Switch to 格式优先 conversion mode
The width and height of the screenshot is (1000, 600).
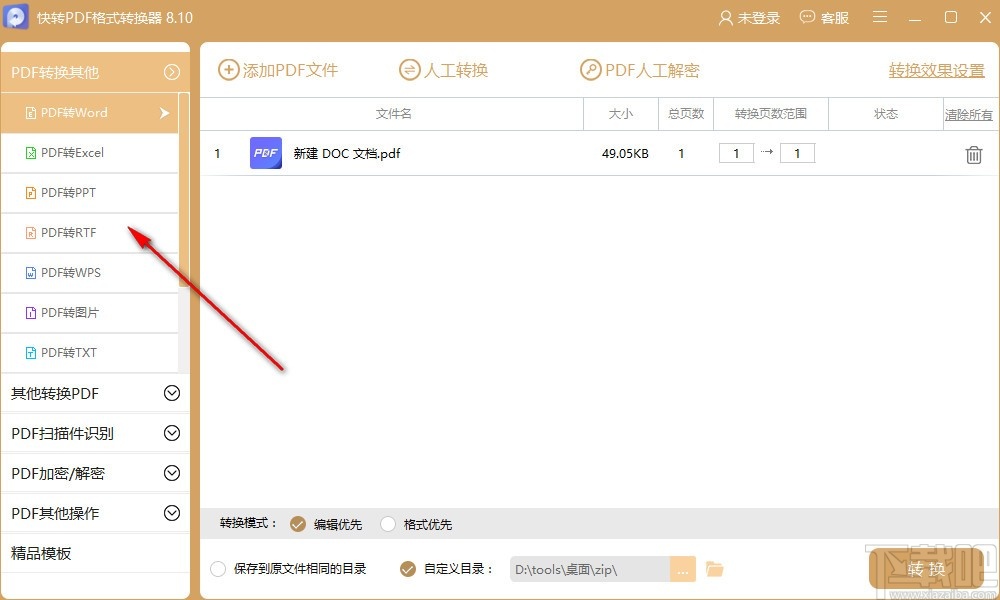(387, 523)
